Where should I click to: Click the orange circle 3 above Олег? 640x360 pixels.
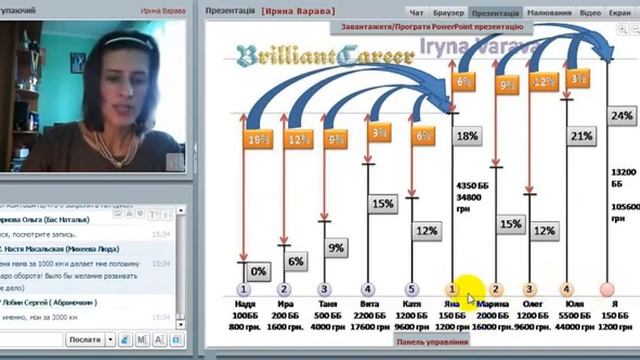pyautogui.click(x=529, y=289)
